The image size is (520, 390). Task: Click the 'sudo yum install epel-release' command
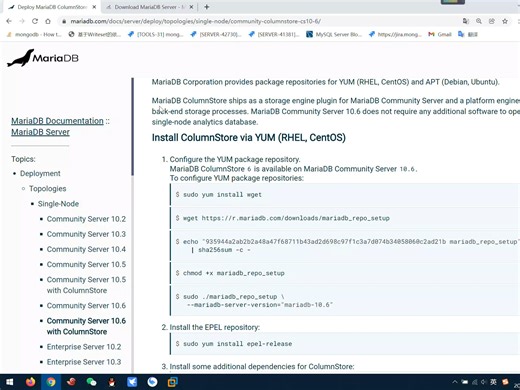[x=345, y=344]
